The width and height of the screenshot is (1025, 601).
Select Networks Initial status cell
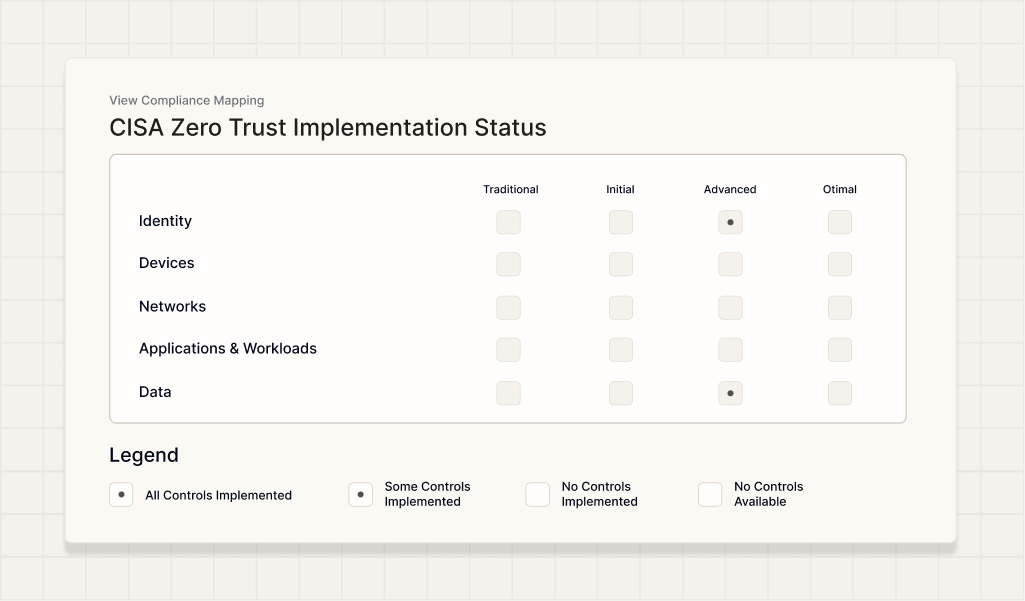coord(621,307)
